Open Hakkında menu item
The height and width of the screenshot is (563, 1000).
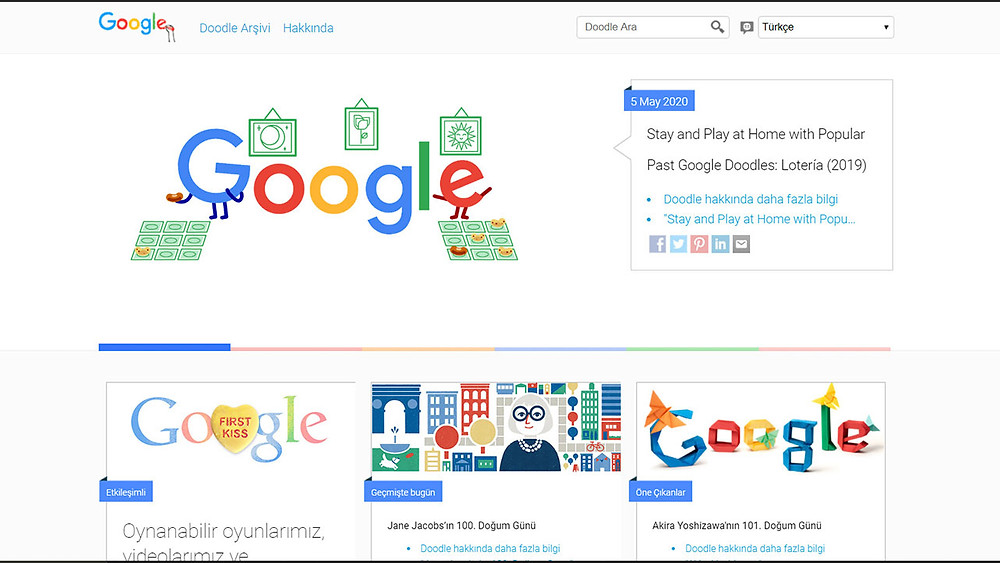(x=308, y=28)
